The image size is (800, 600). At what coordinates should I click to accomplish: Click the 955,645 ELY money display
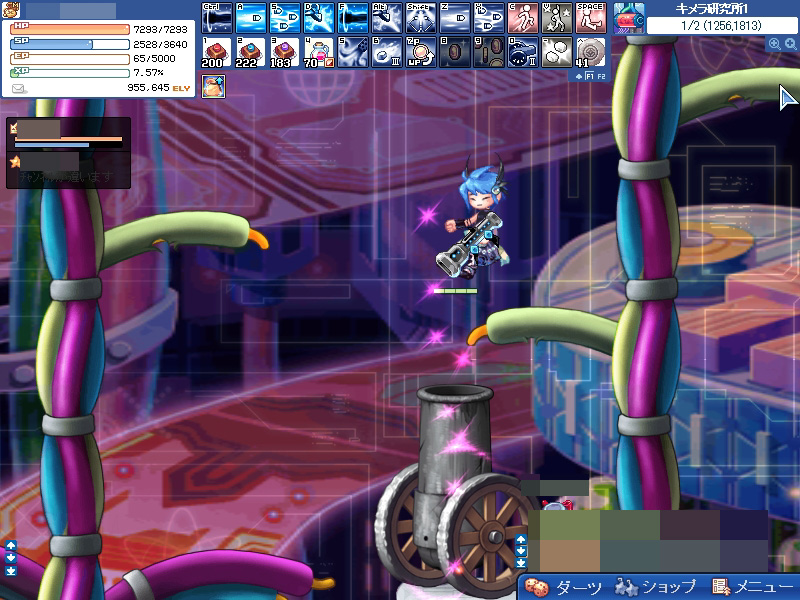tap(159, 88)
